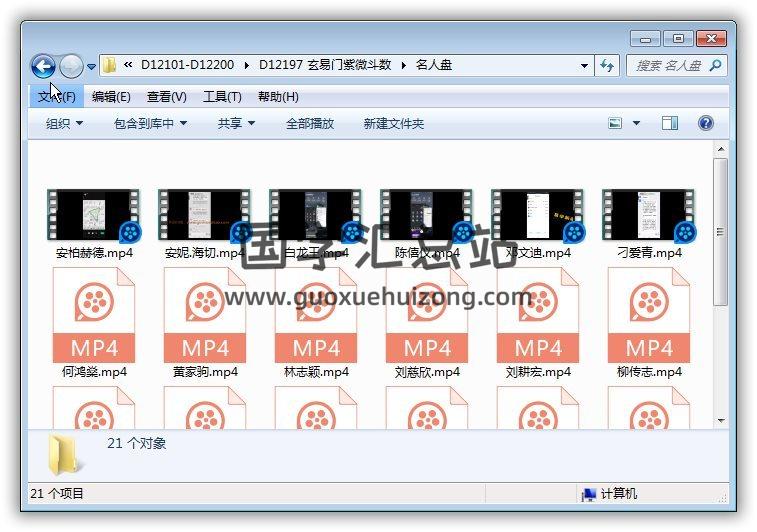Click the 柳传志.mp4 file name
757x532 pixels.
[x=649, y=372]
